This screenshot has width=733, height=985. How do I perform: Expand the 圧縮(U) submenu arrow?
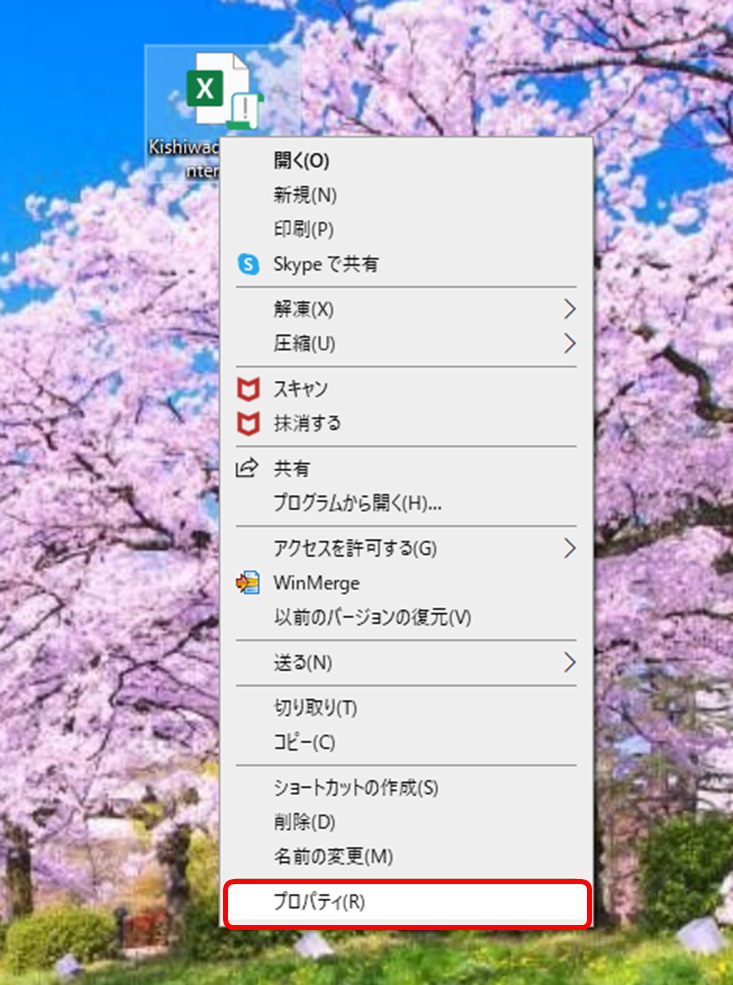(x=569, y=344)
